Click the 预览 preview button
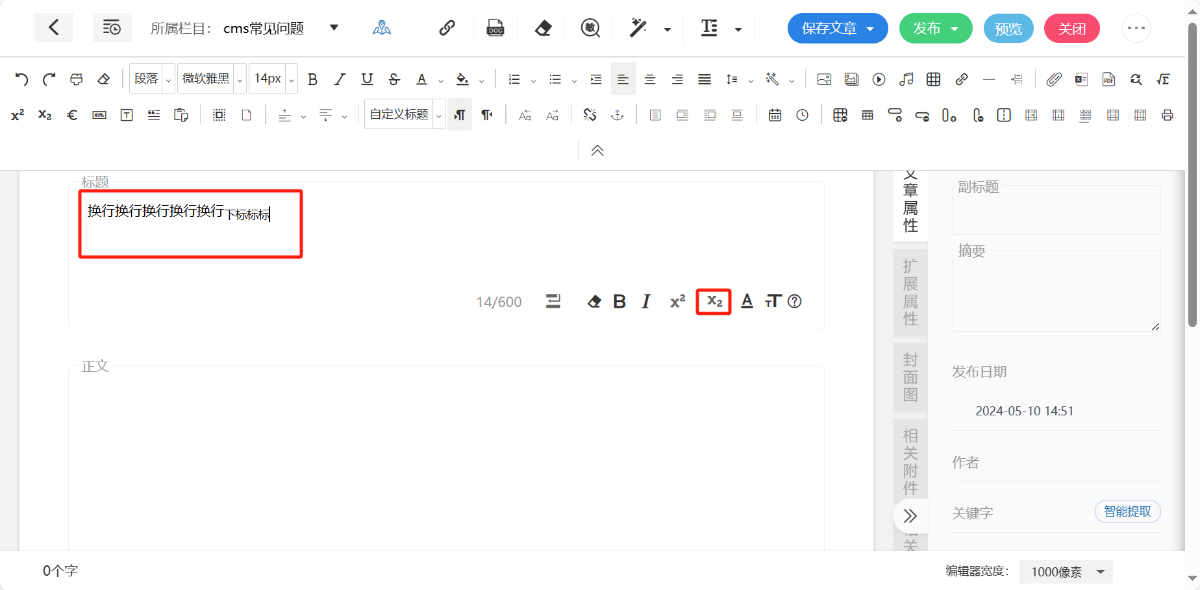This screenshot has height=590, width=1200. tap(1008, 28)
